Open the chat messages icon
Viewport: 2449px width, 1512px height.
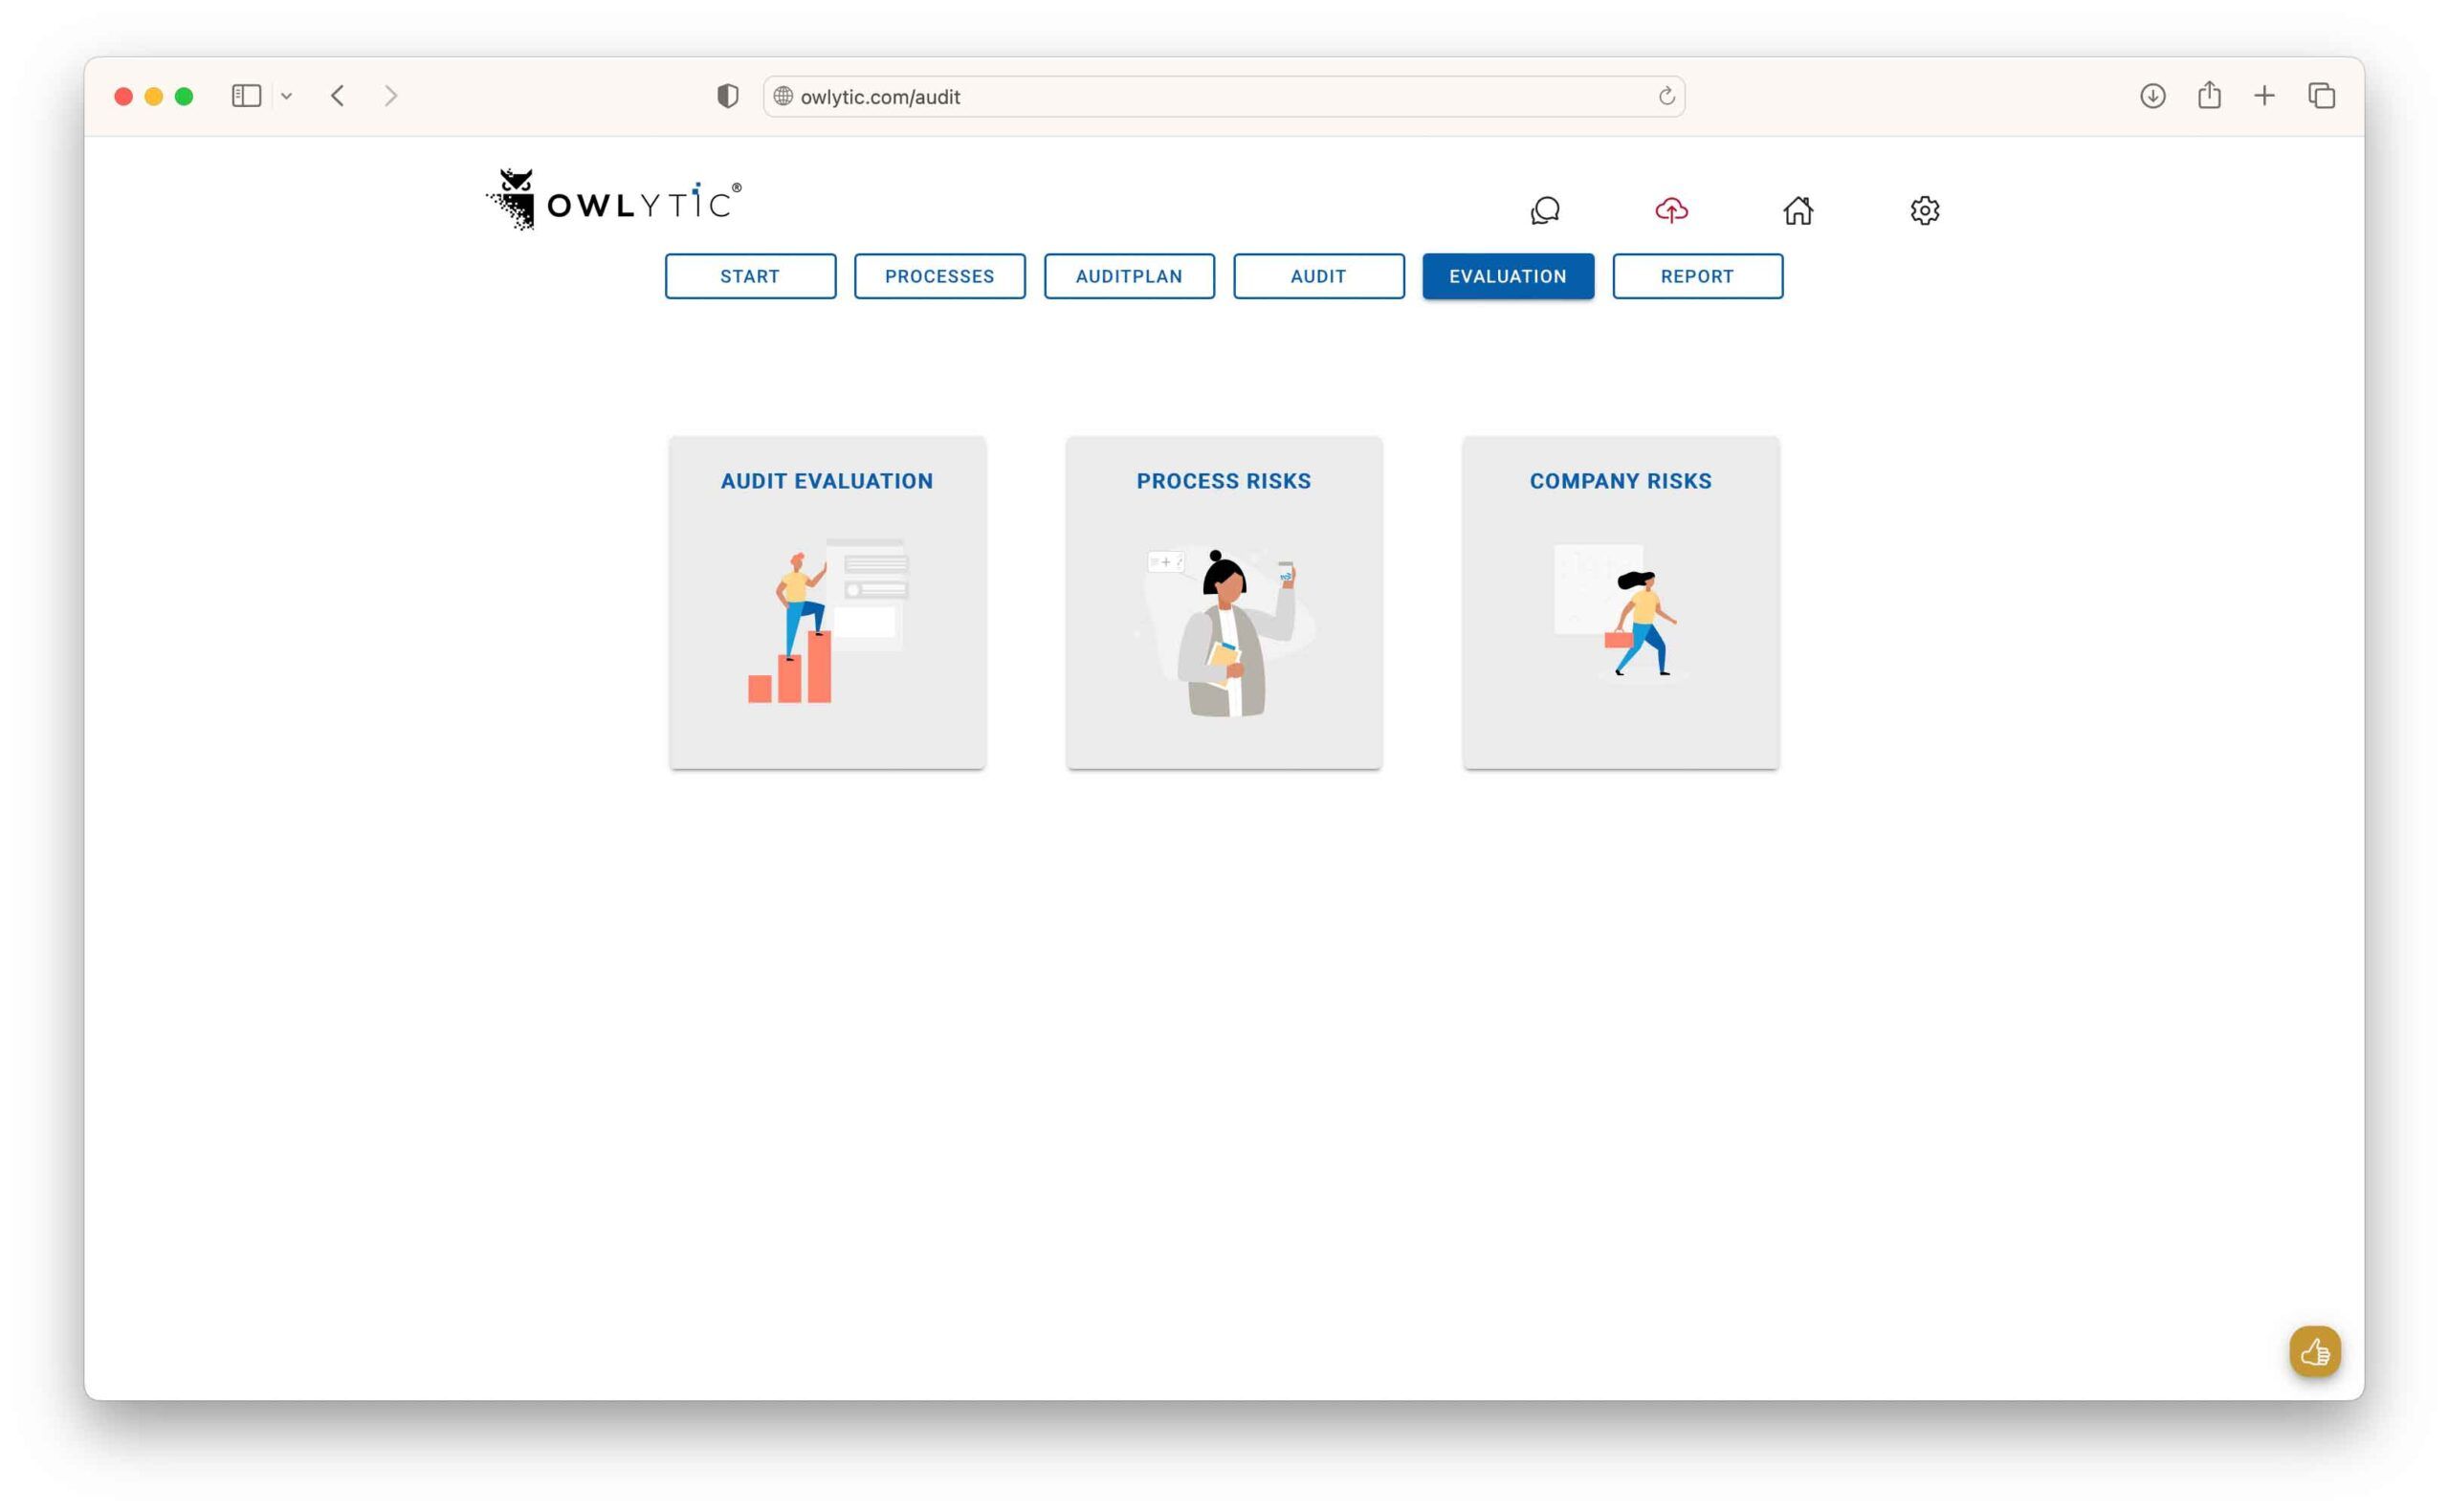pos(1547,211)
